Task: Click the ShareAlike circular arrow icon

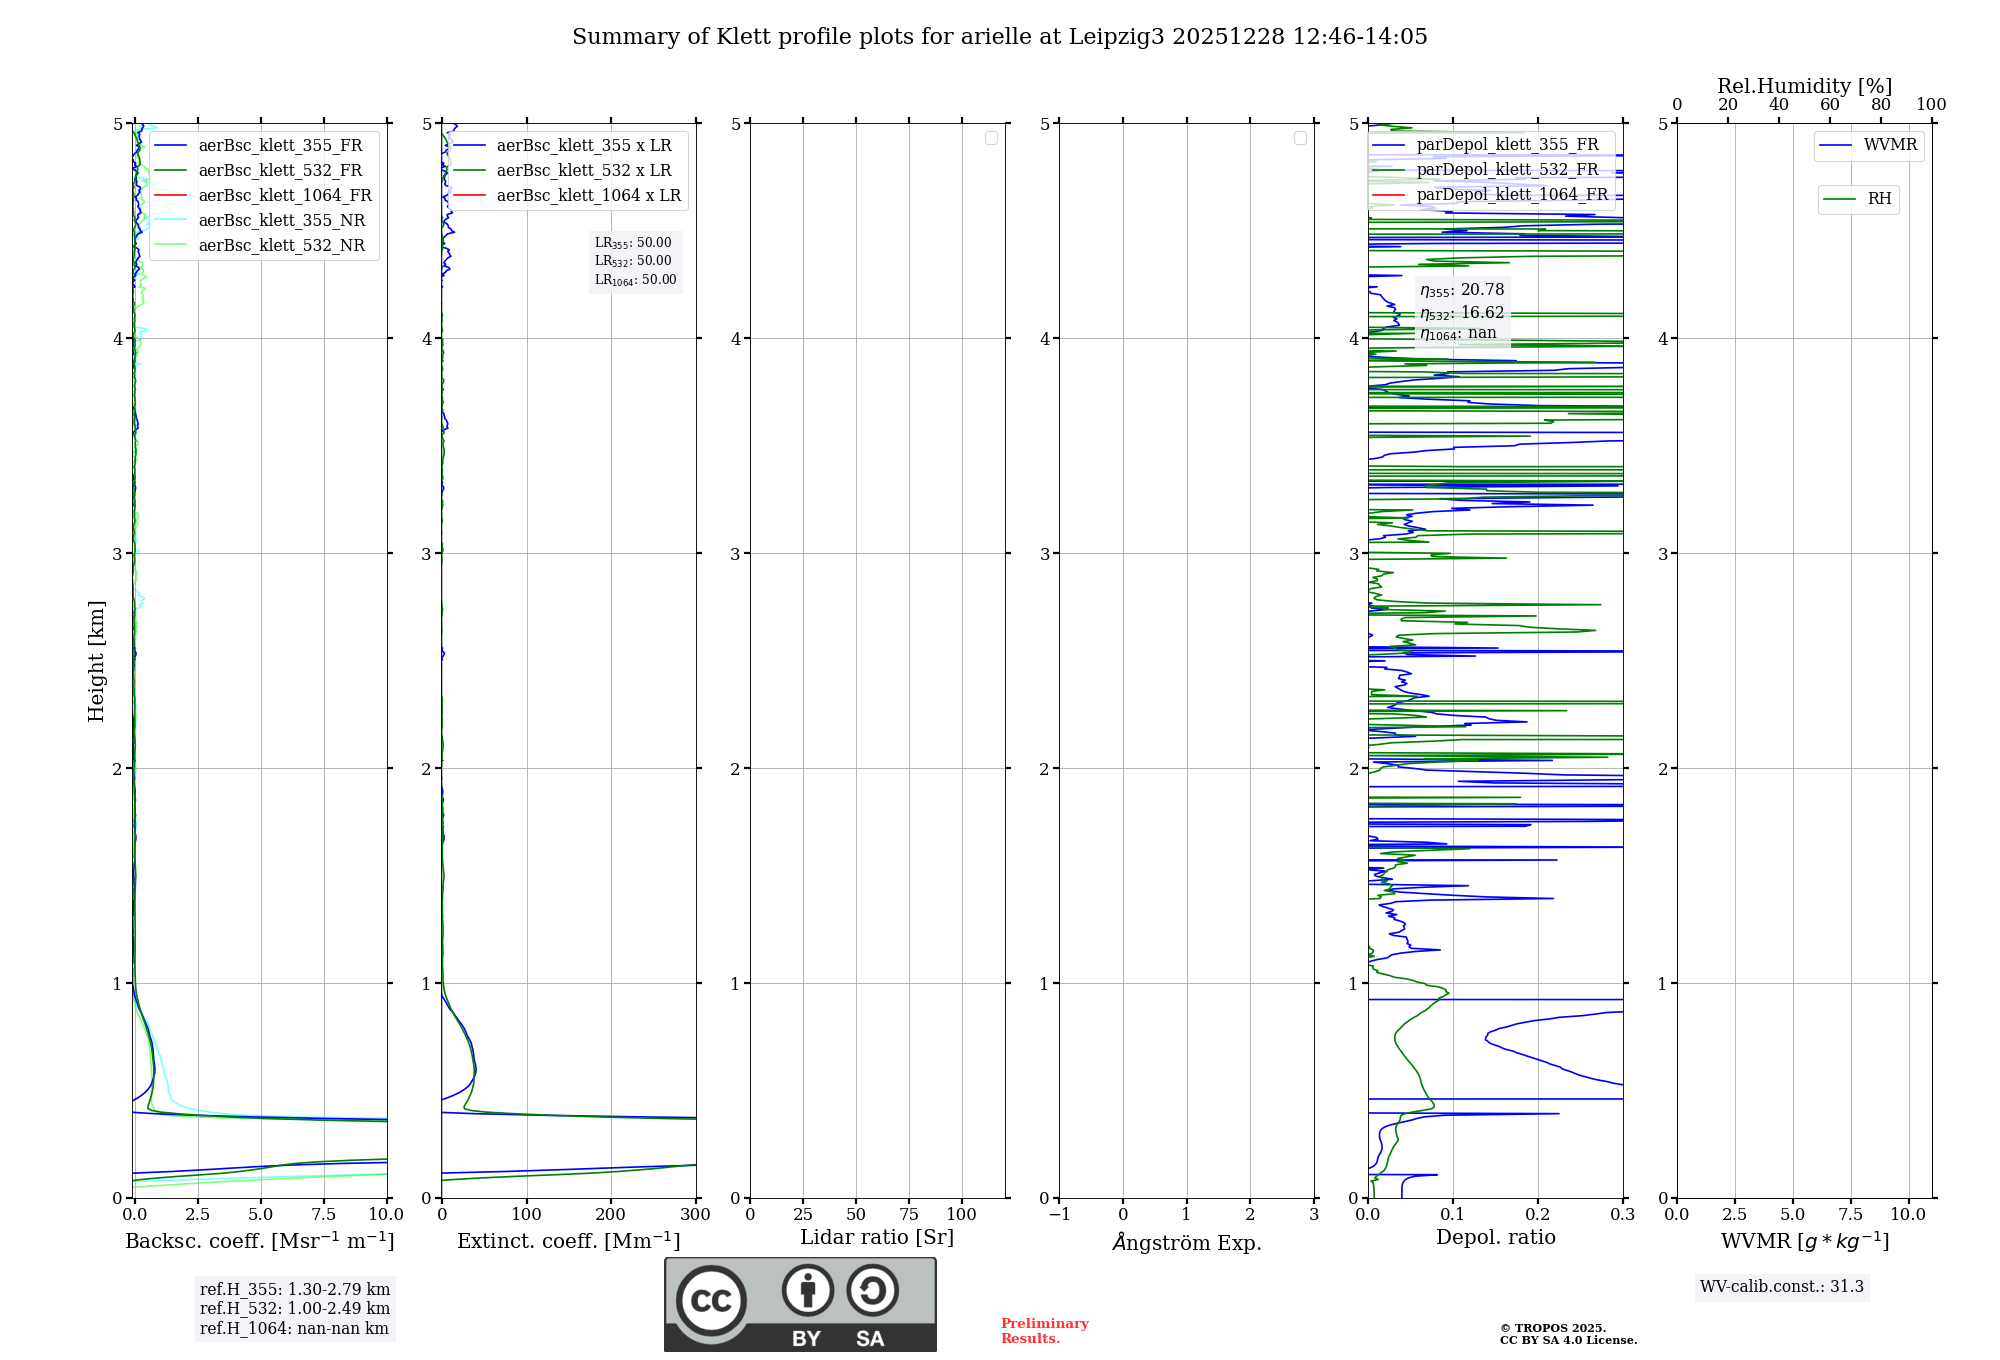Action: click(x=872, y=1290)
